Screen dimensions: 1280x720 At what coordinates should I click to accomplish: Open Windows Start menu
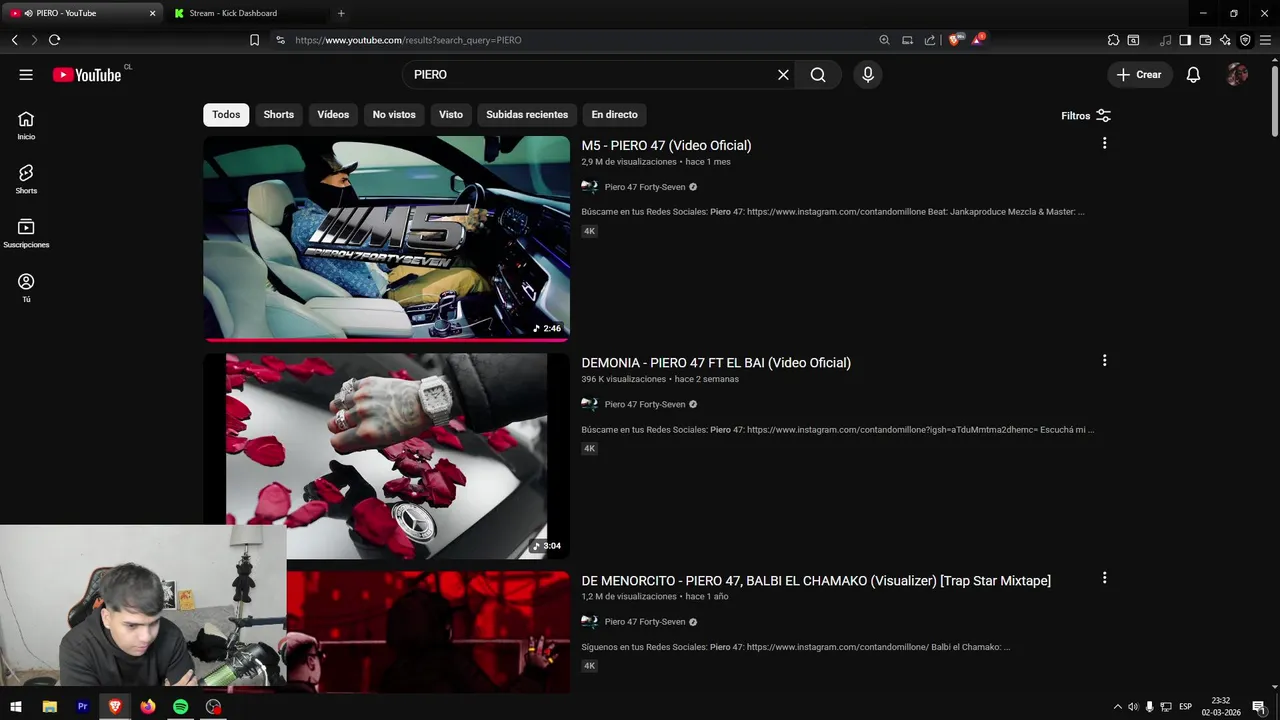click(x=16, y=707)
